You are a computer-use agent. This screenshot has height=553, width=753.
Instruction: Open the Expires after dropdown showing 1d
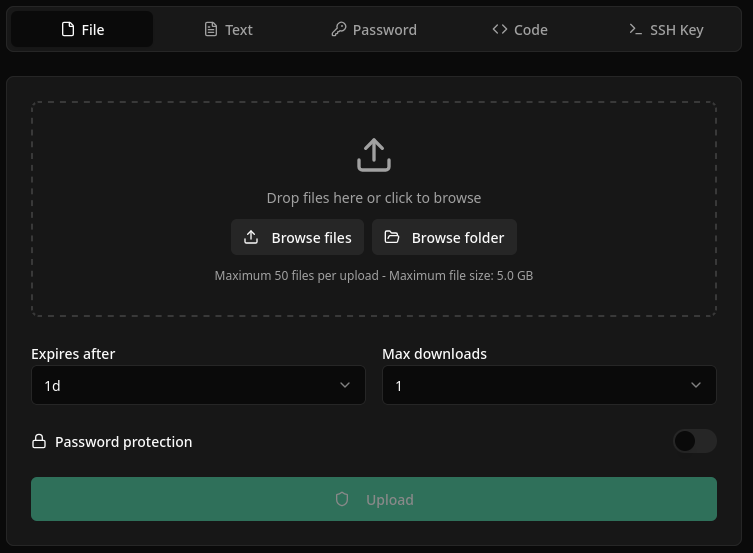pyautogui.click(x=198, y=385)
